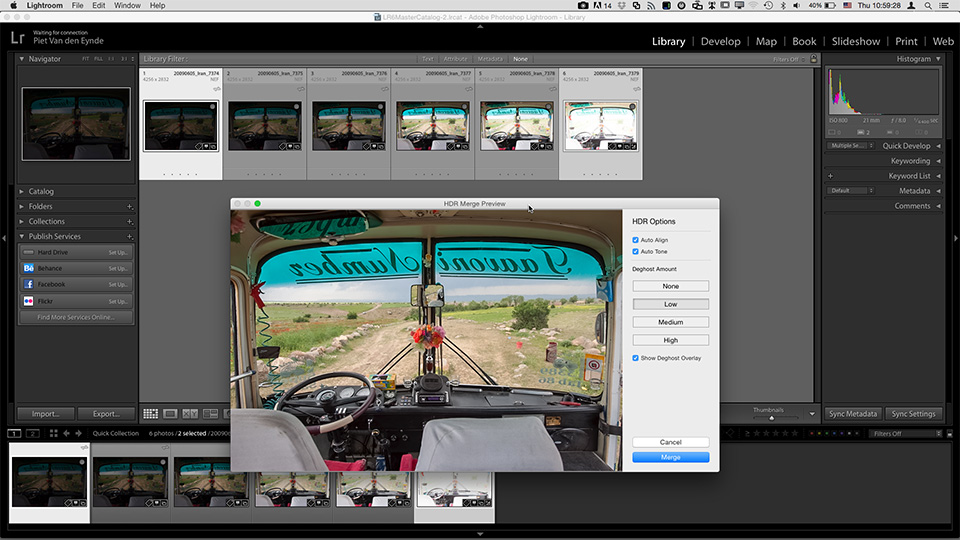Collapse the Navigator panel
Screen dimensions: 960x540
[x=21, y=59]
